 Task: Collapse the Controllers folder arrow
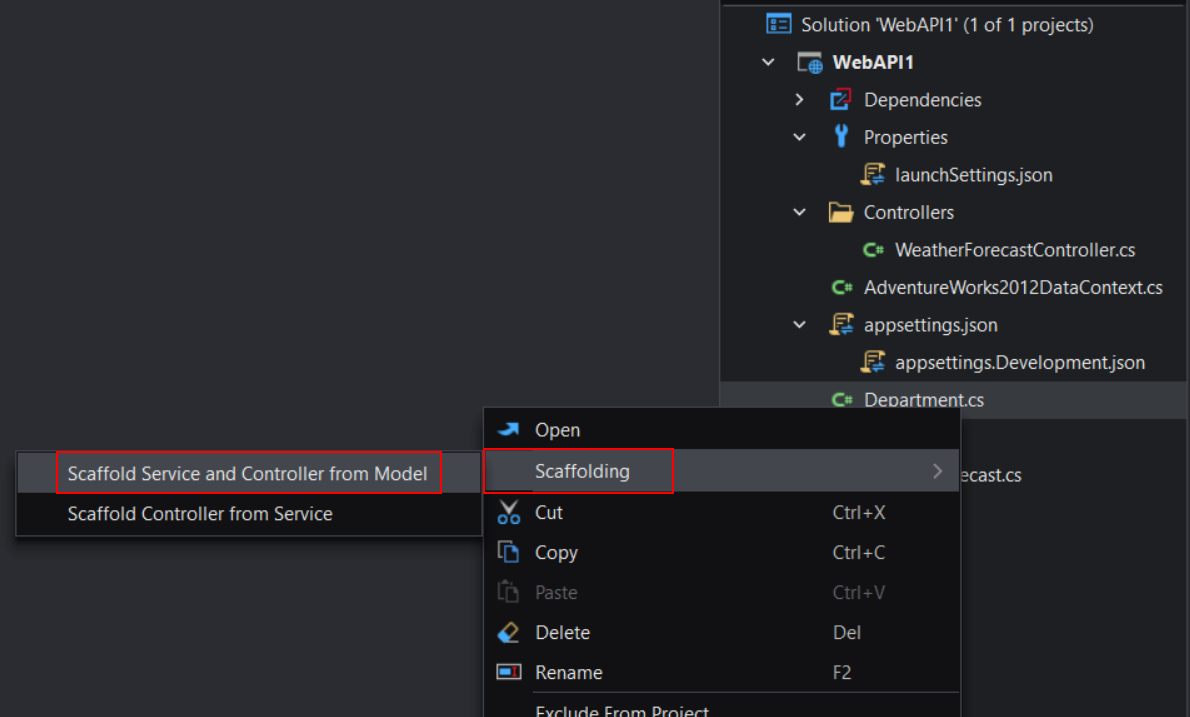pos(799,212)
